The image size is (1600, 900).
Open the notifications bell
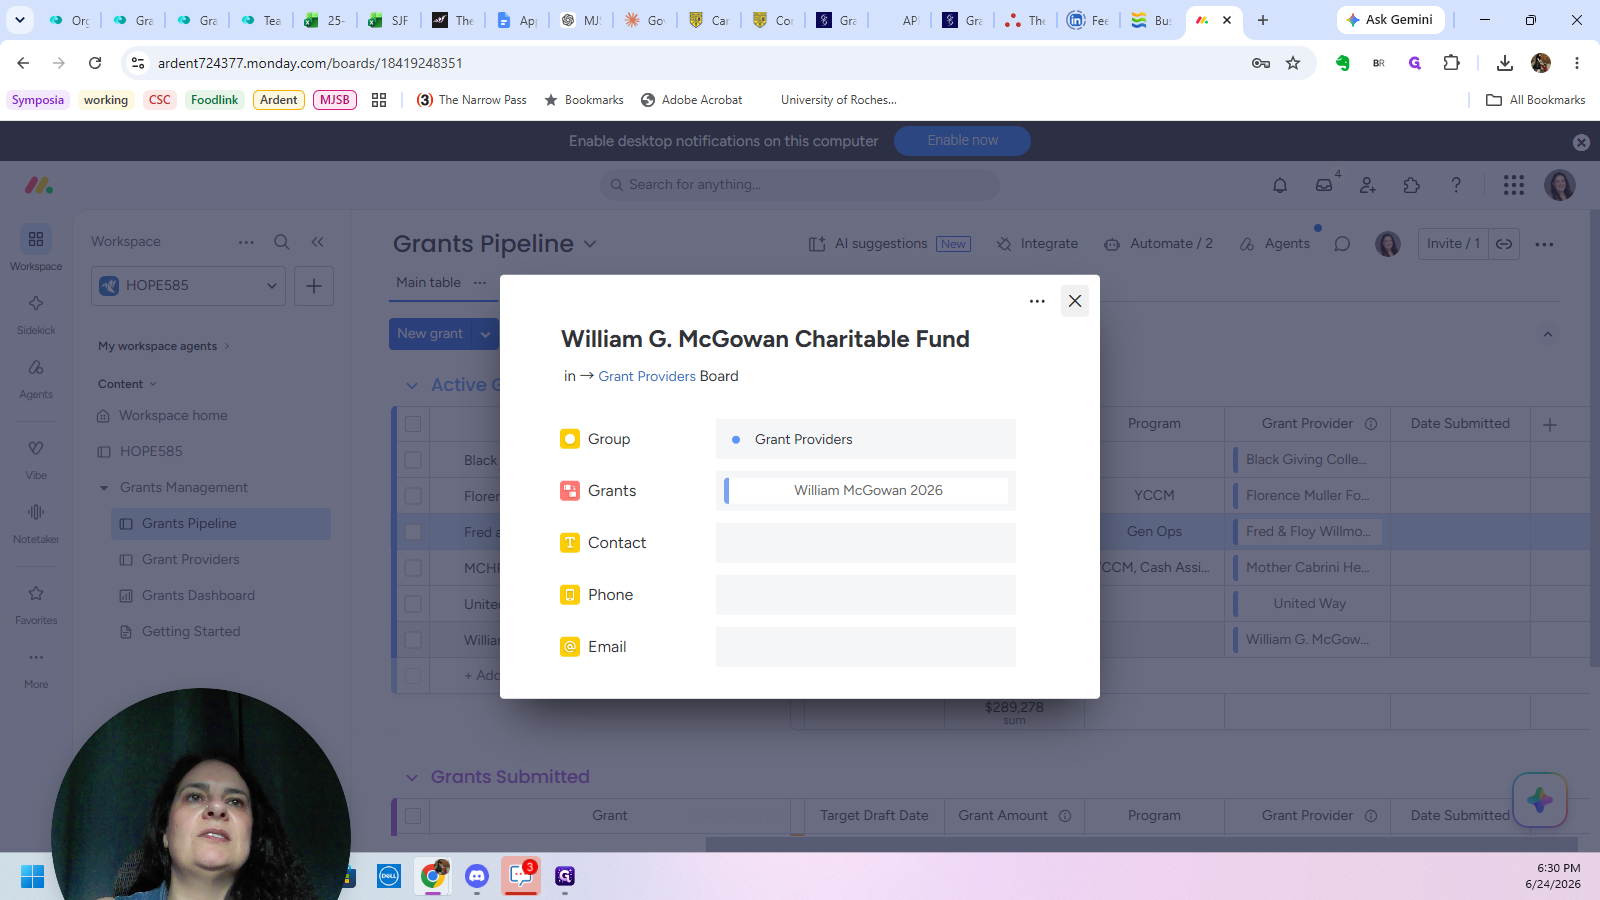(x=1280, y=185)
